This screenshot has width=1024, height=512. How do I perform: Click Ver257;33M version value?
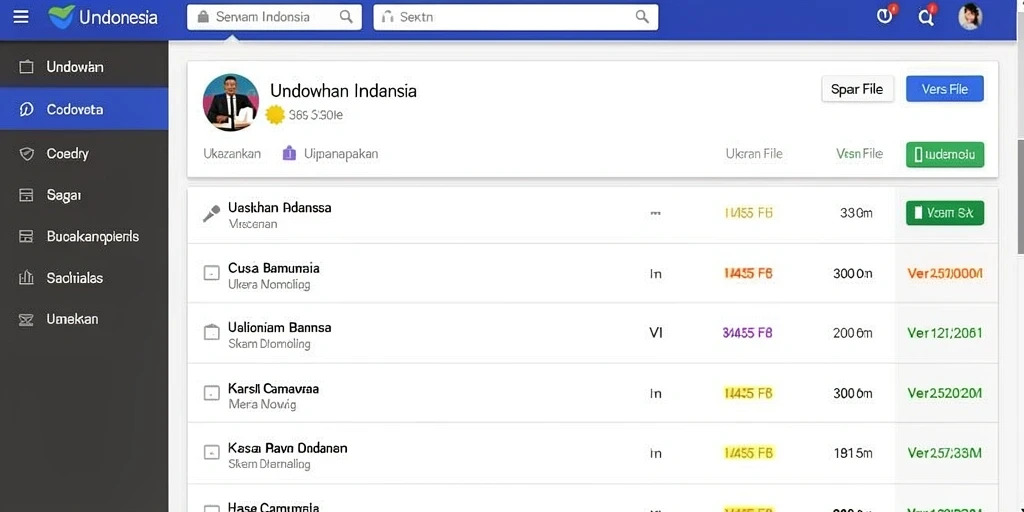[x=944, y=453]
